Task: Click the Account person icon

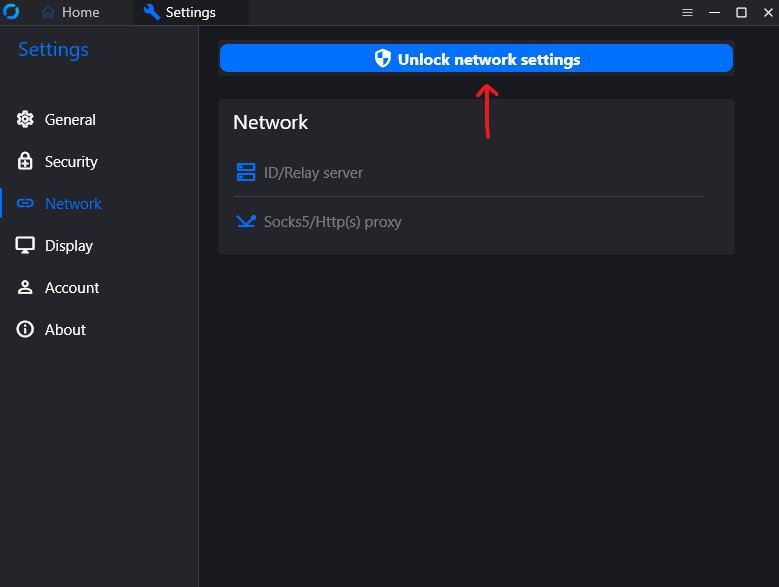Action: coord(25,288)
